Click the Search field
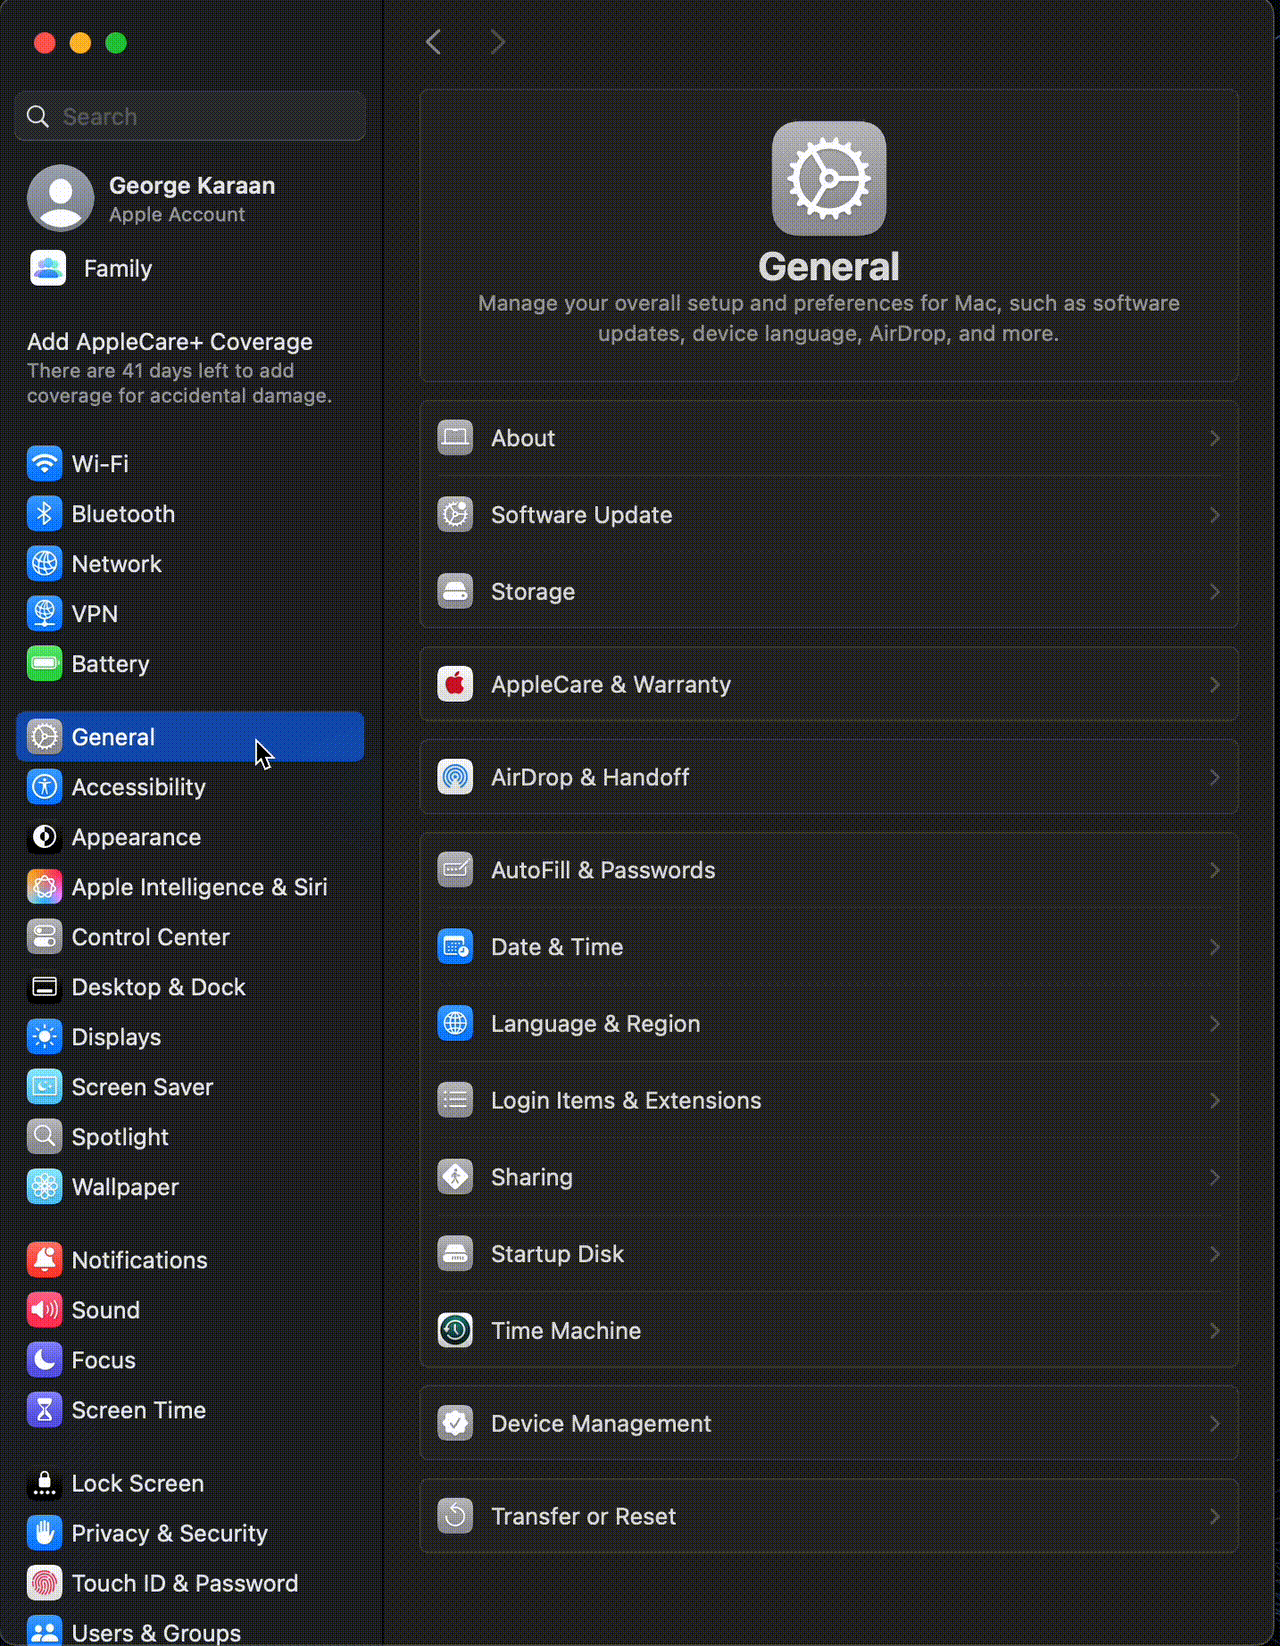This screenshot has width=1280, height=1646. [x=190, y=116]
